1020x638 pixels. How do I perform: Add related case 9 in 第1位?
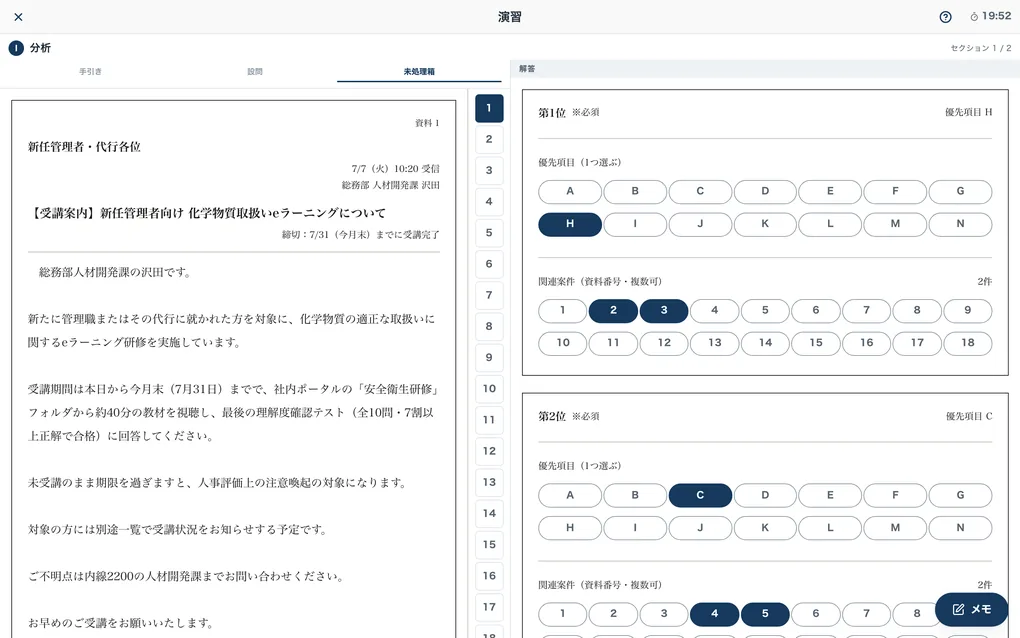968,311
